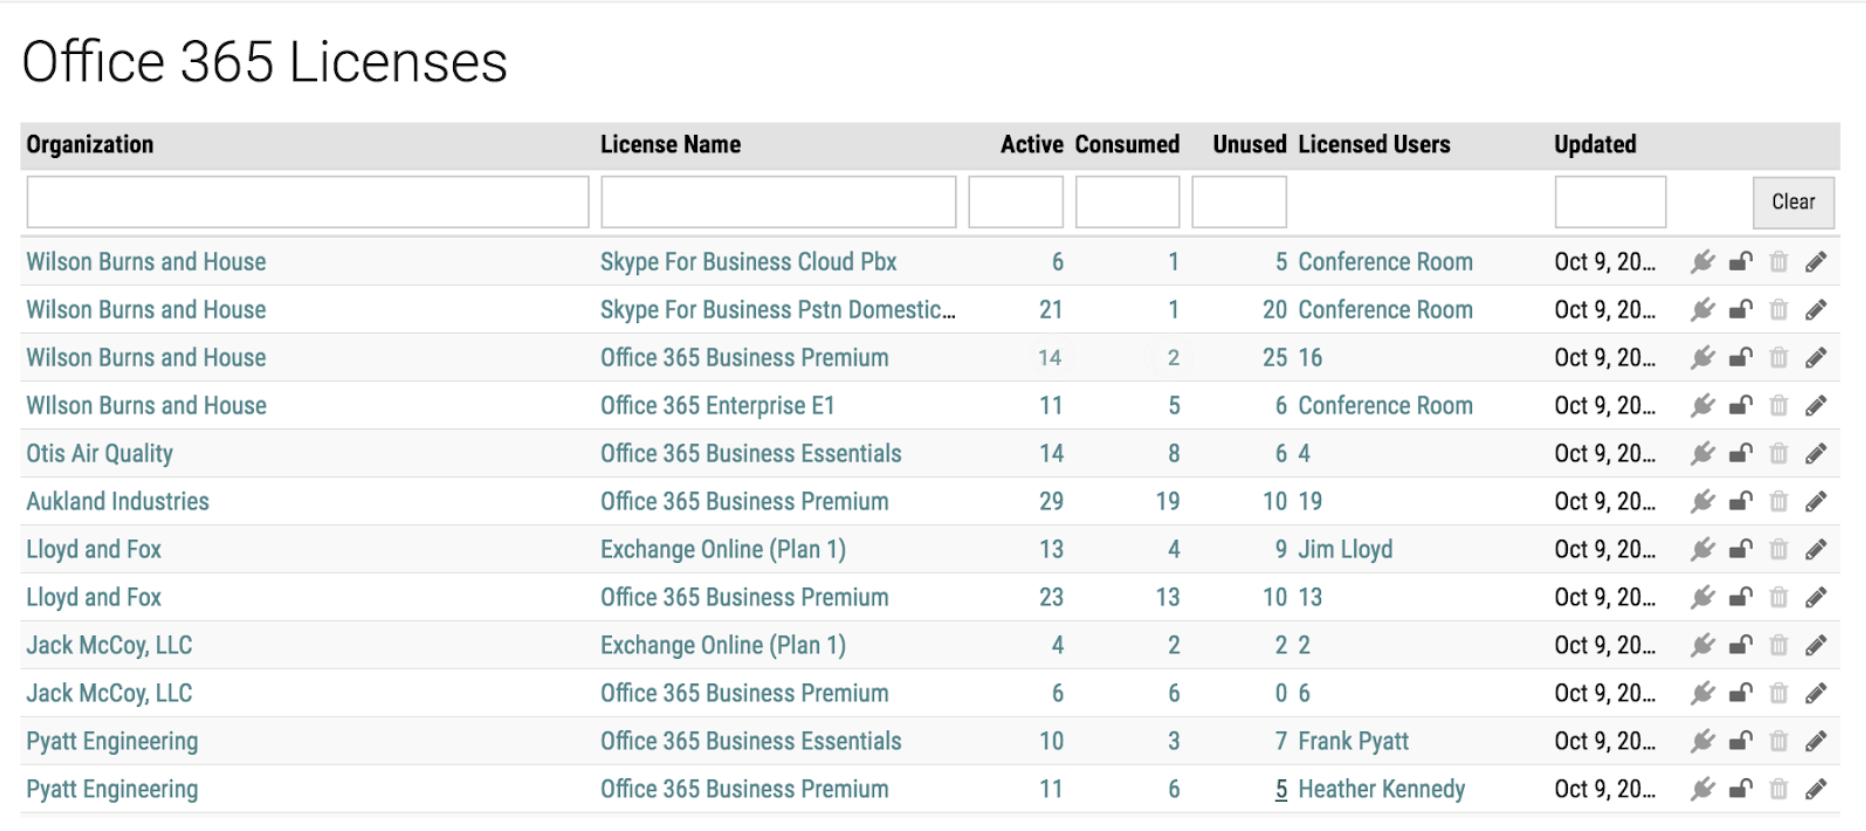Sort by the Organization column header
This screenshot has width=1866, height=831.
click(x=90, y=145)
